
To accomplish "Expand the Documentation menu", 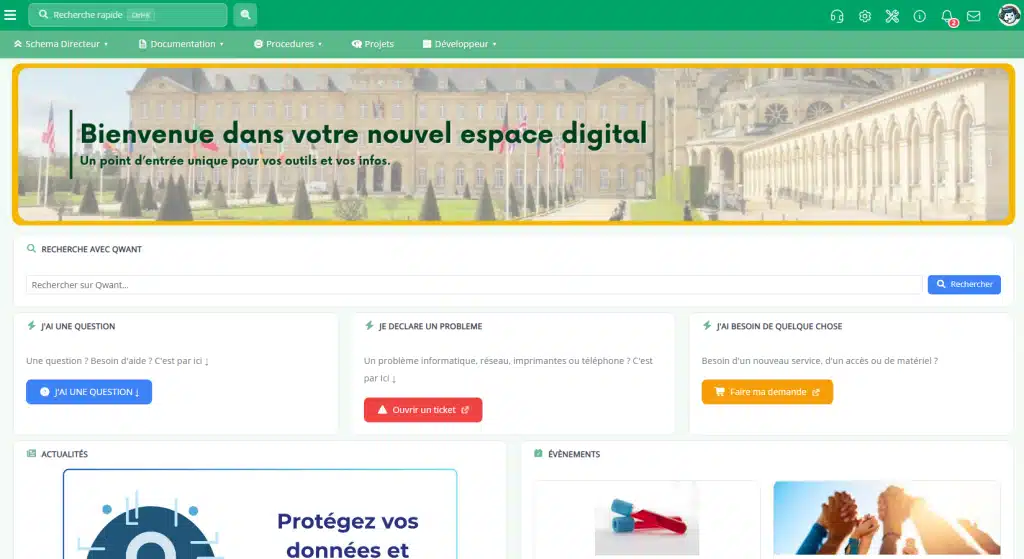I will point(181,44).
